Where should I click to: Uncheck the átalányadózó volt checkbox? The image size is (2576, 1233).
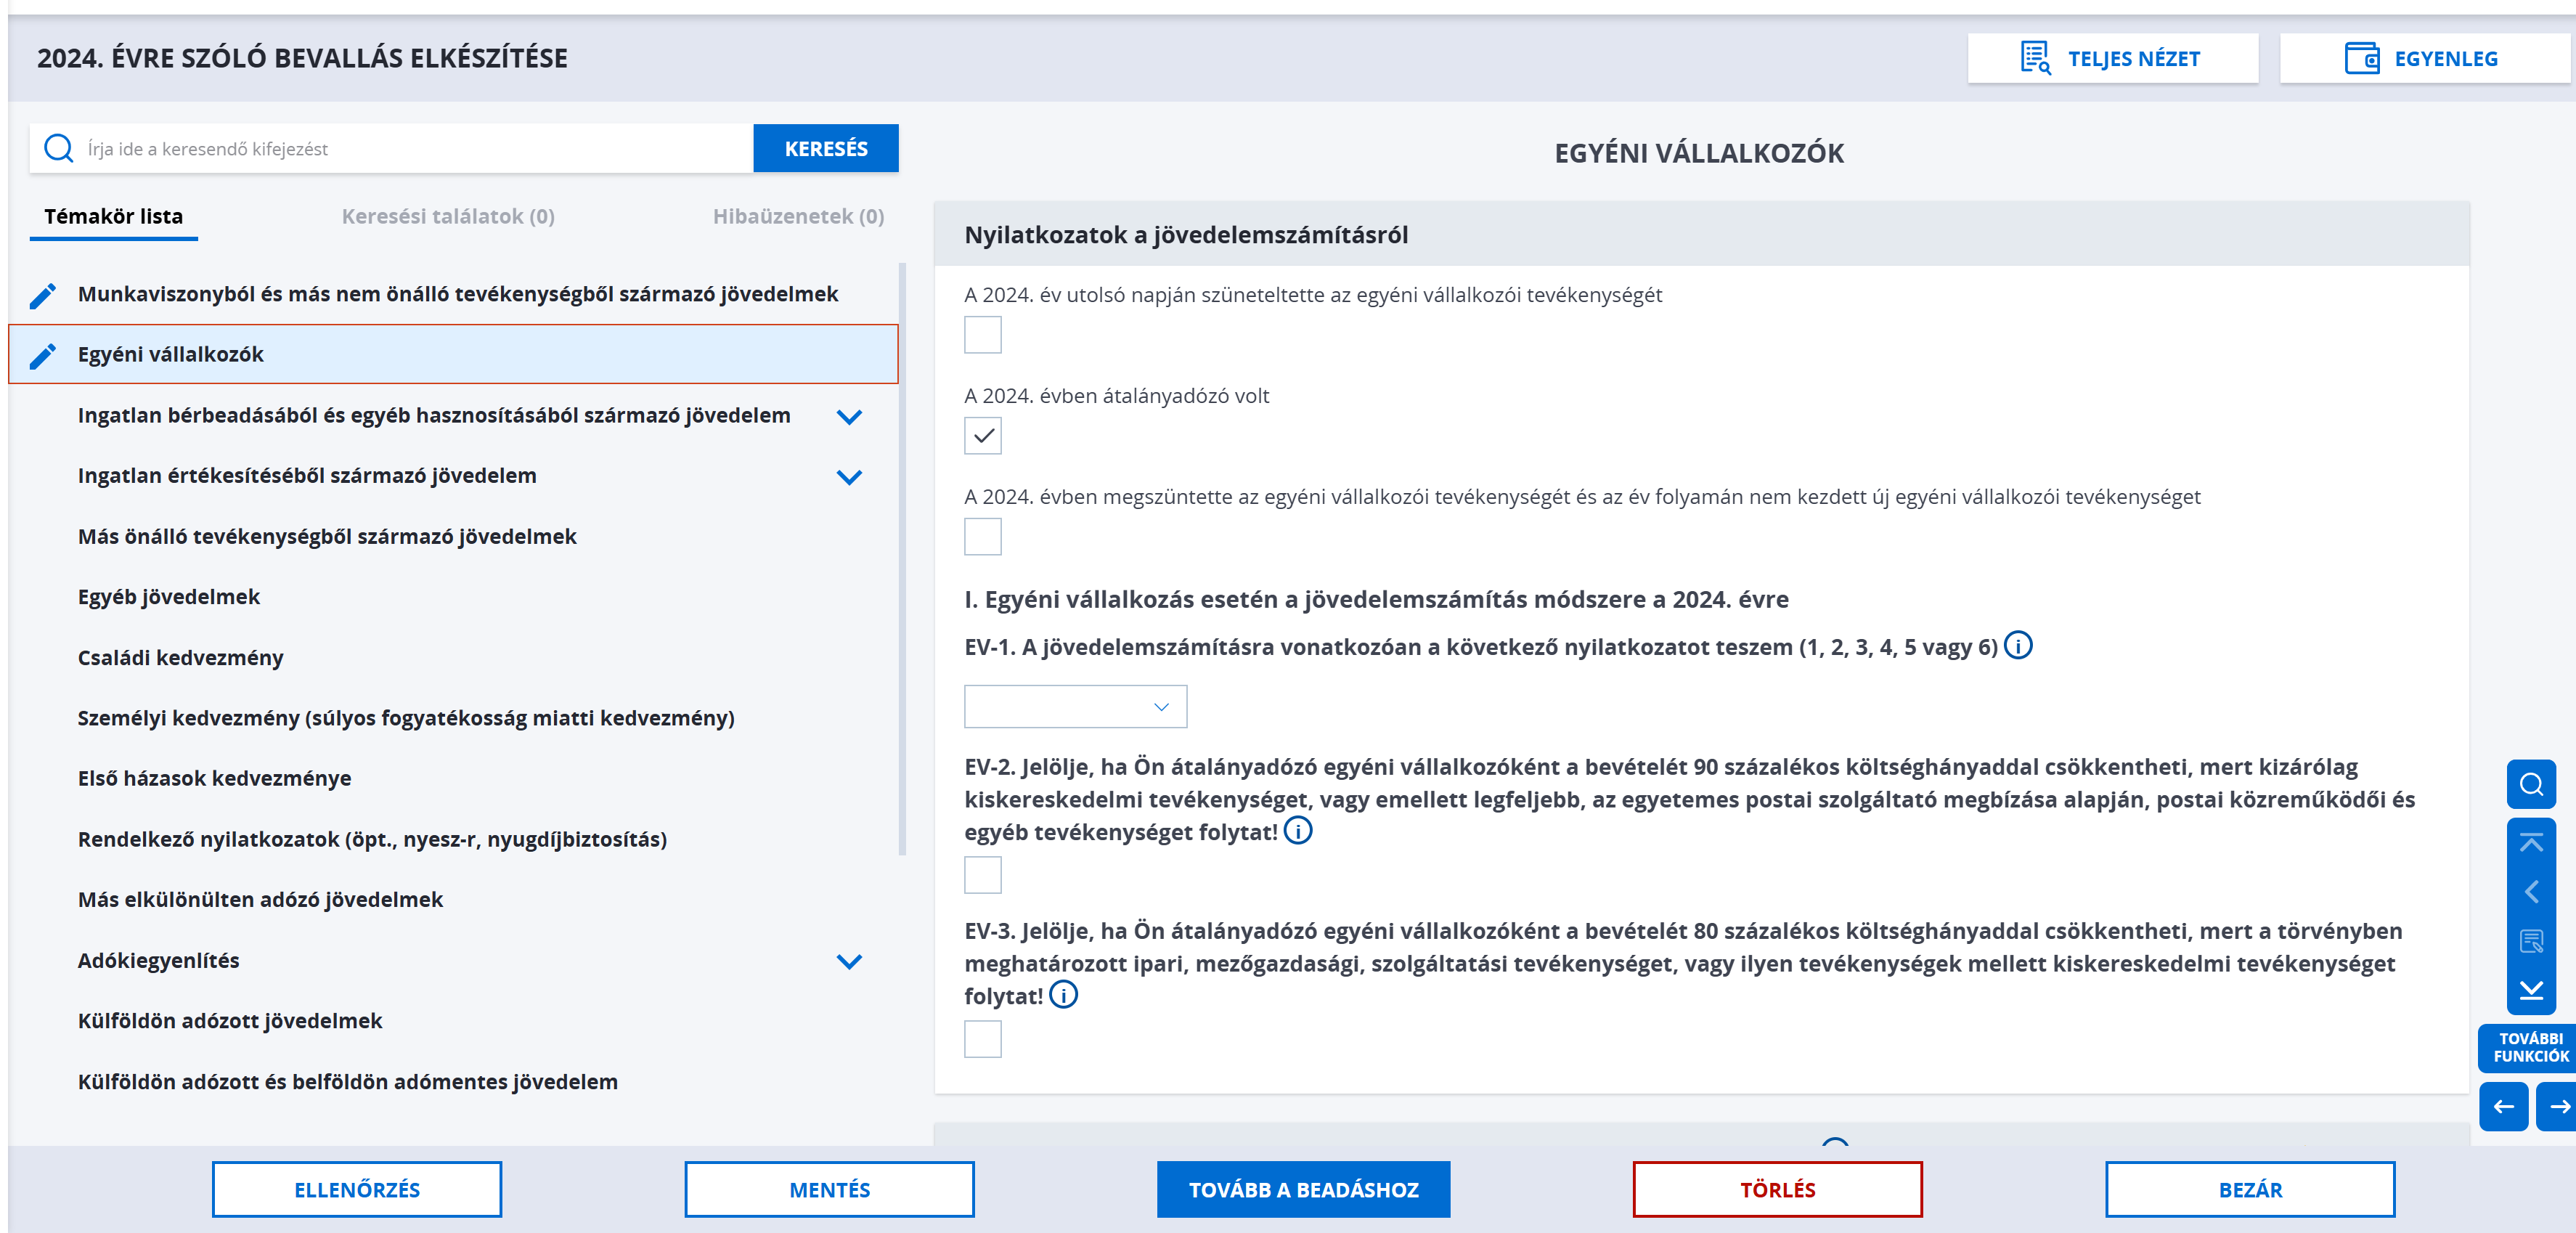982,436
